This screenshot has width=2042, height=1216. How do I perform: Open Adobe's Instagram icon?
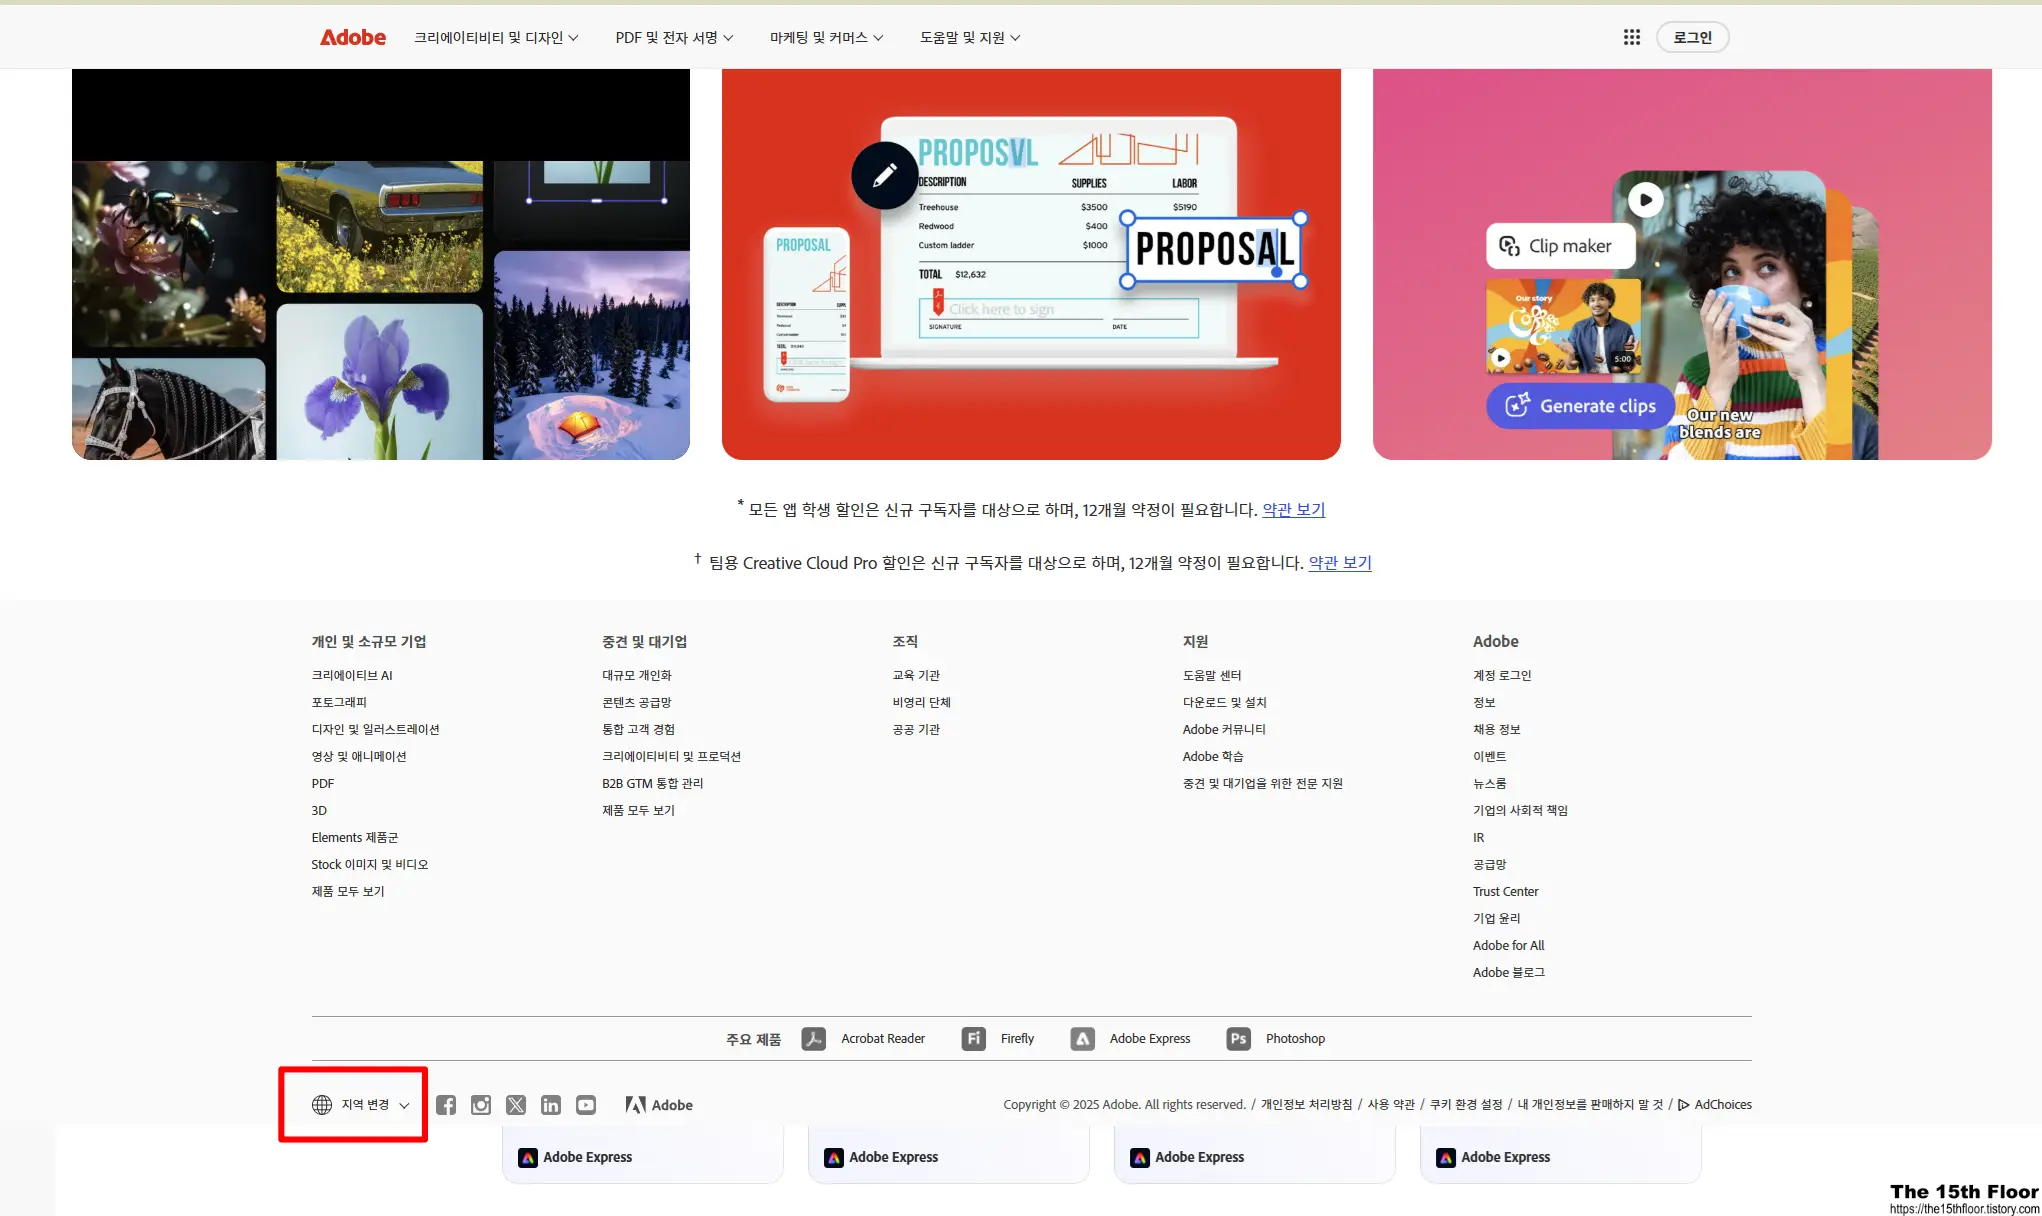[x=481, y=1104]
